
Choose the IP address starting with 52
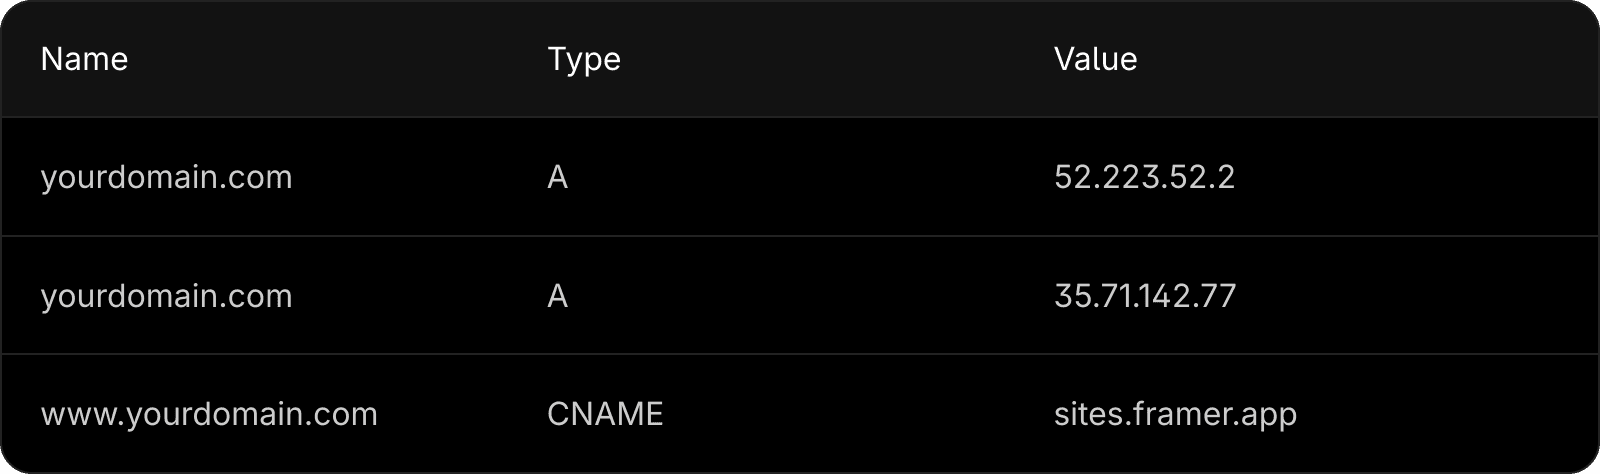point(1144,177)
